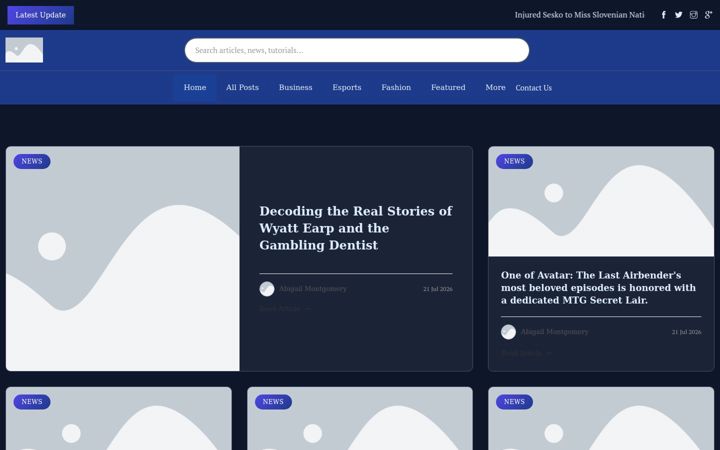The image size is (720, 450).
Task: Expand the More menu in the navigation
Action: coord(495,87)
